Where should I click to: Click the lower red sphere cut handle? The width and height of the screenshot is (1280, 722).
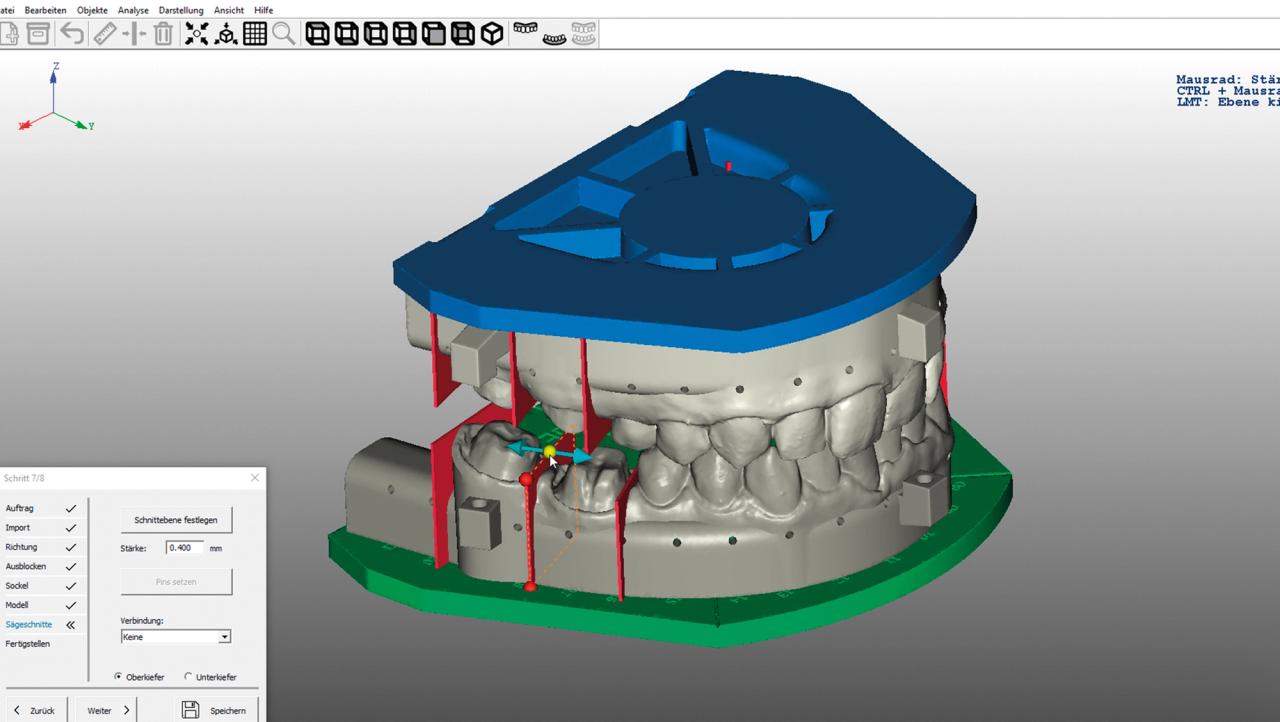coord(530,587)
